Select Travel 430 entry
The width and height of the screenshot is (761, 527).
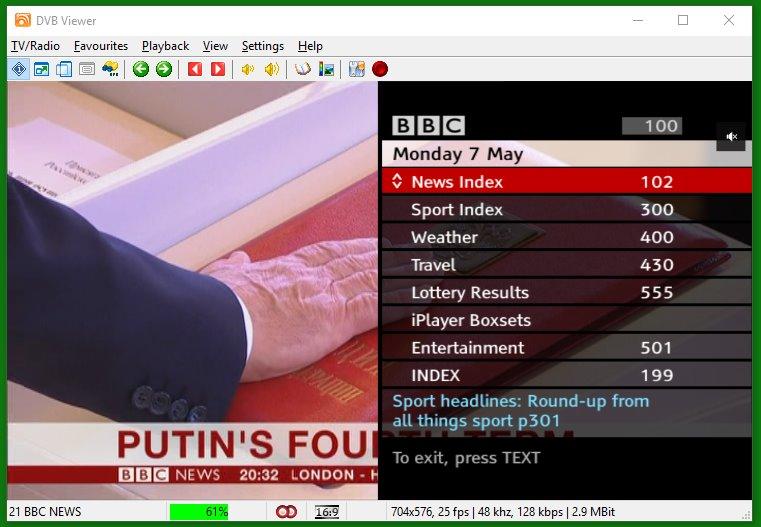(567, 264)
